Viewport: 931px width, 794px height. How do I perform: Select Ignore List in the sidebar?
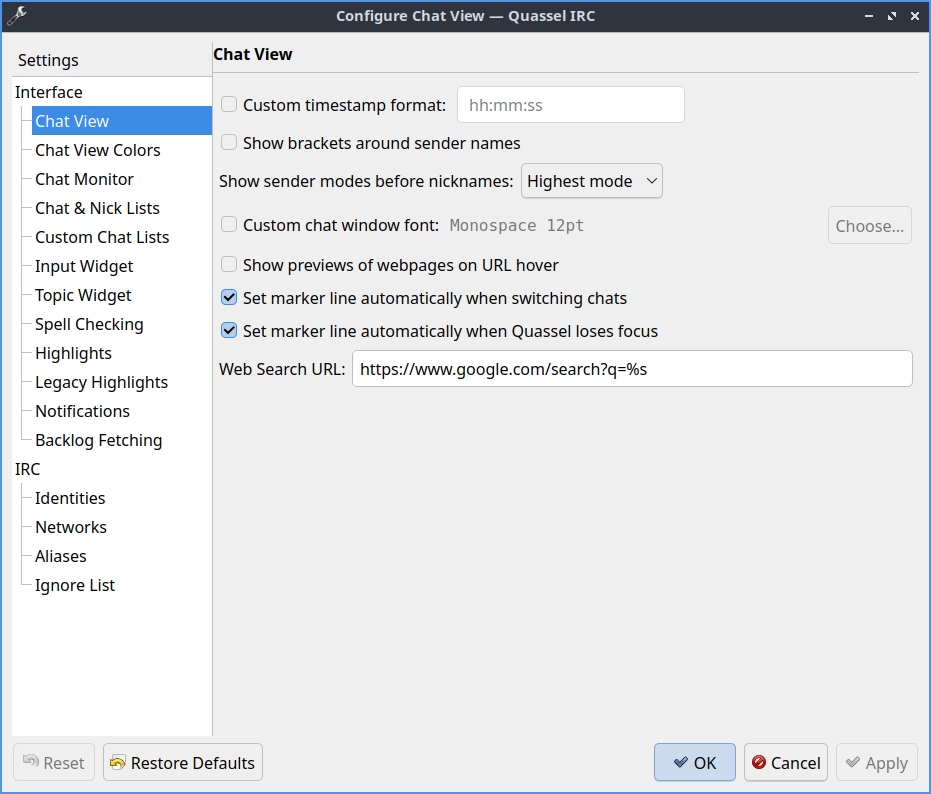click(75, 585)
